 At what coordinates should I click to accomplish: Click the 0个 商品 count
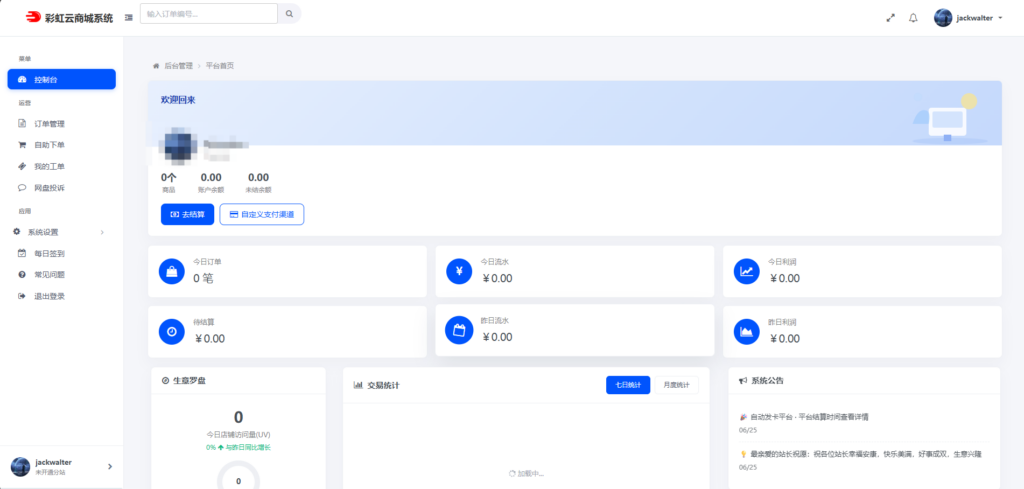[168, 177]
